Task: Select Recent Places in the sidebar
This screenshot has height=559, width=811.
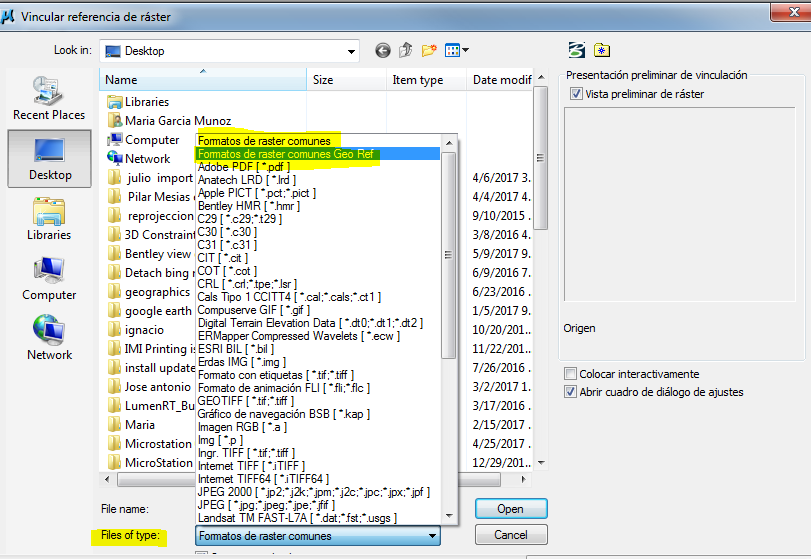Action: pyautogui.click(x=49, y=98)
